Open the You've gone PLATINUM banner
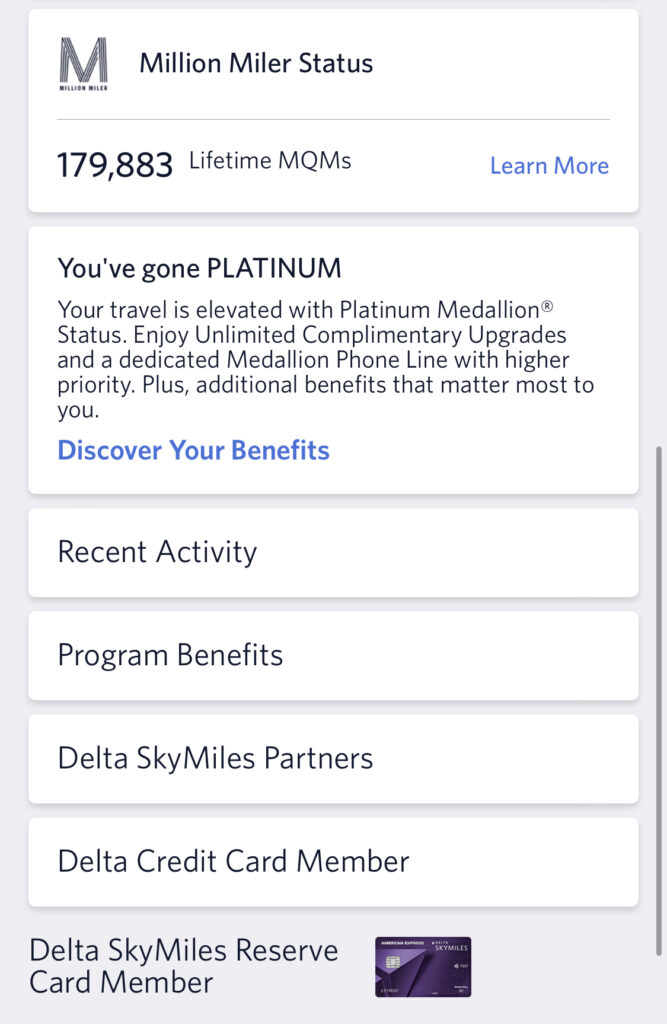The image size is (667, 1024). point(199,268)
